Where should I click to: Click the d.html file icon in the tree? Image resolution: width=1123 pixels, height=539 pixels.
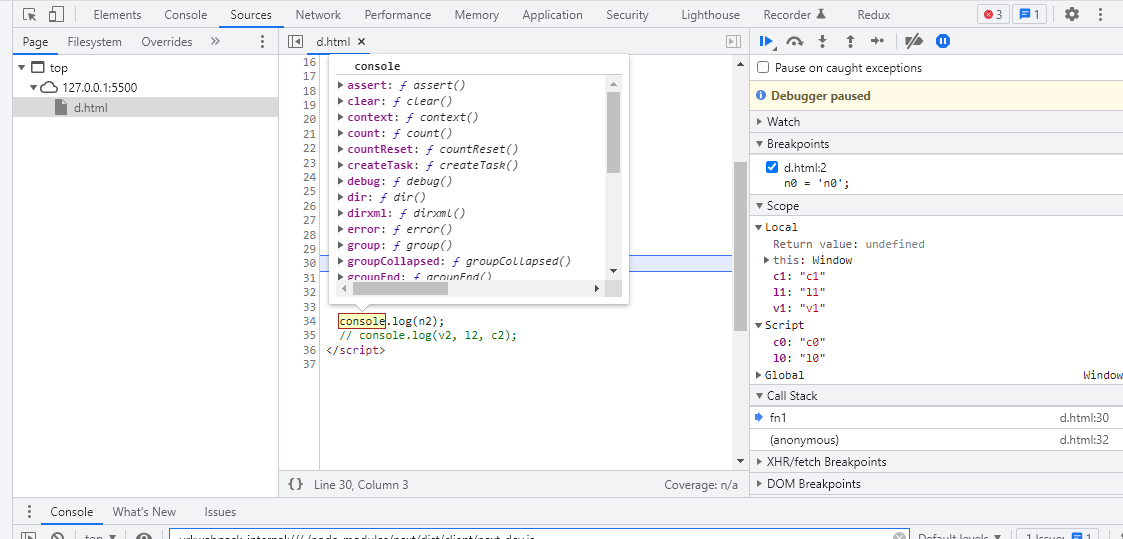(62, 107)
